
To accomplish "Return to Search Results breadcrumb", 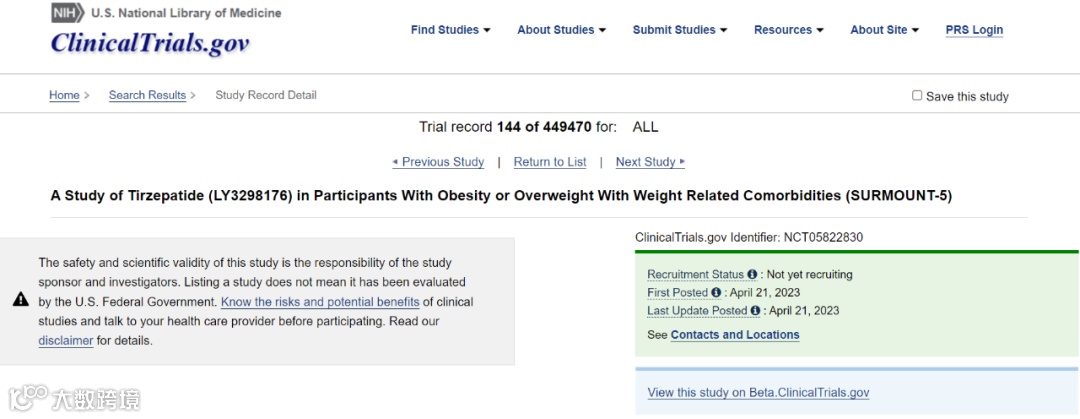I will [147, 95].
